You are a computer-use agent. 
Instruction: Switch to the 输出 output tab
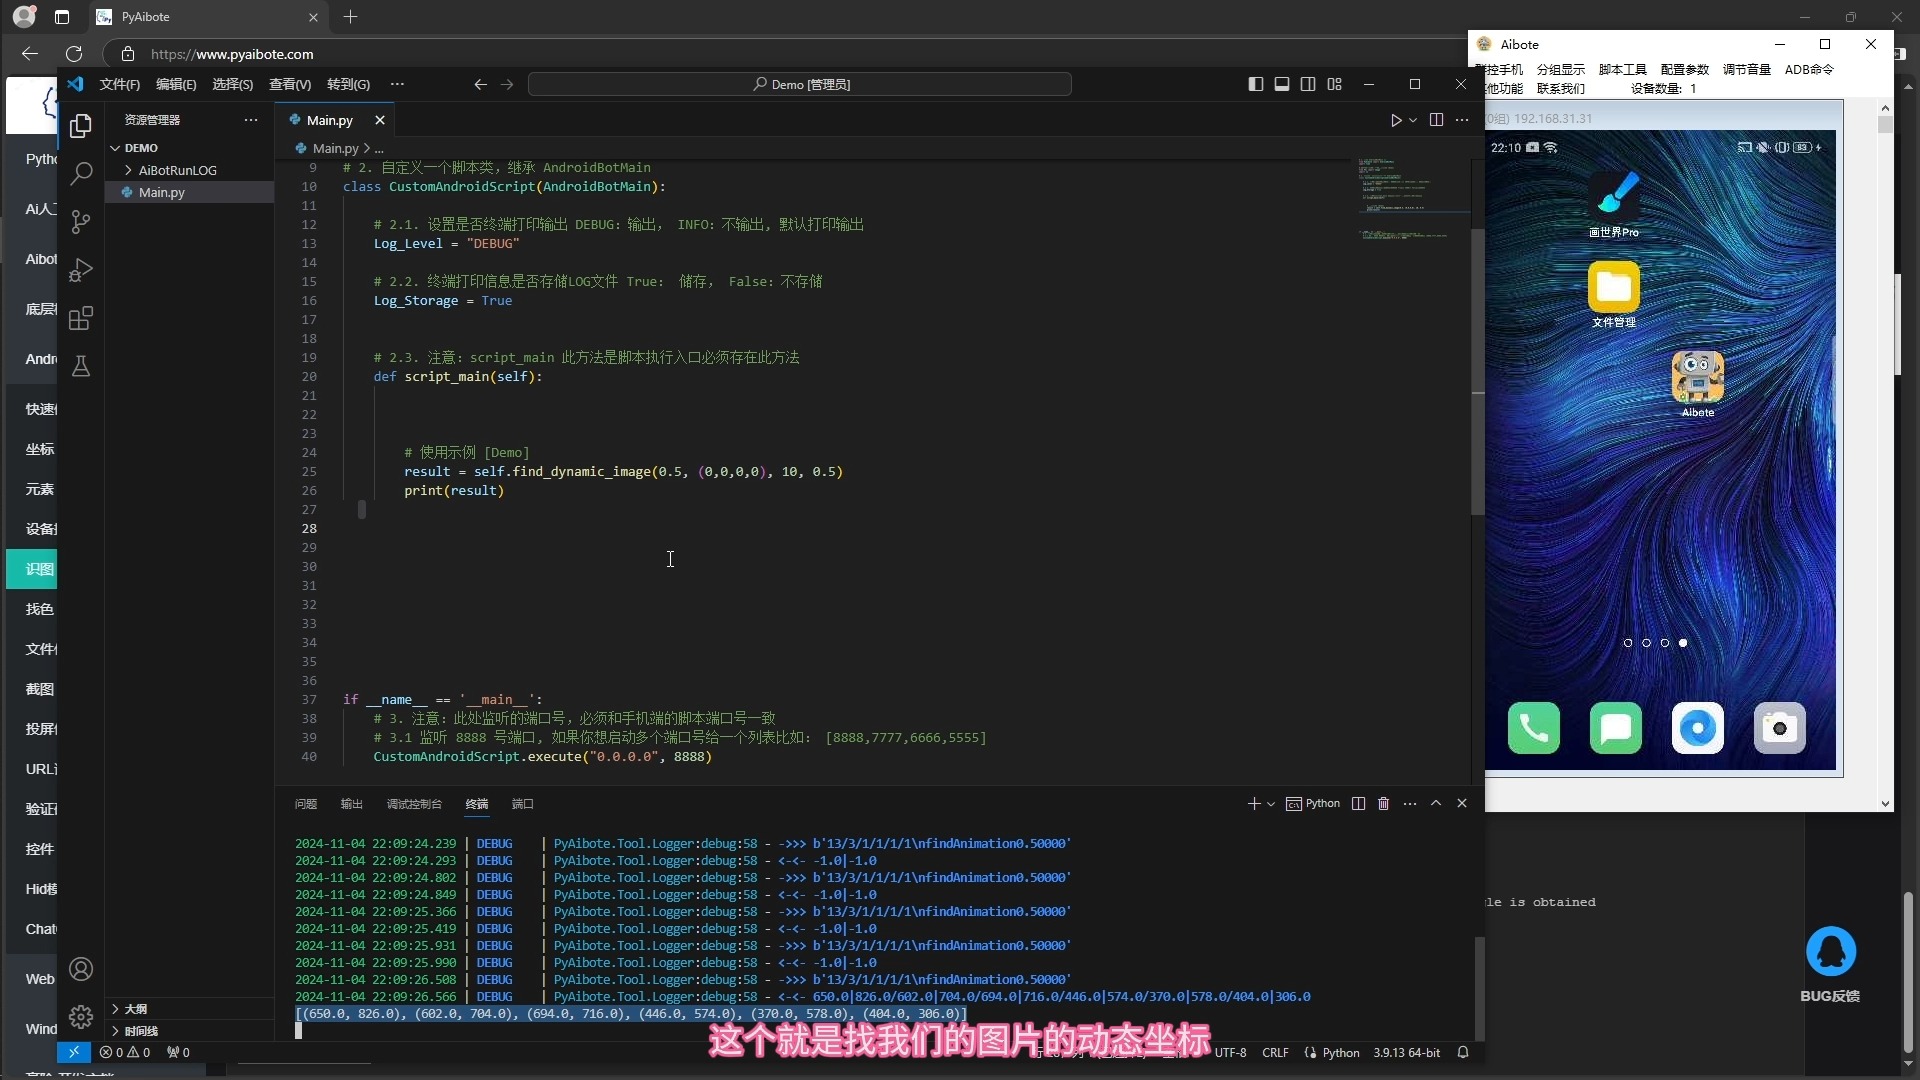351,804
